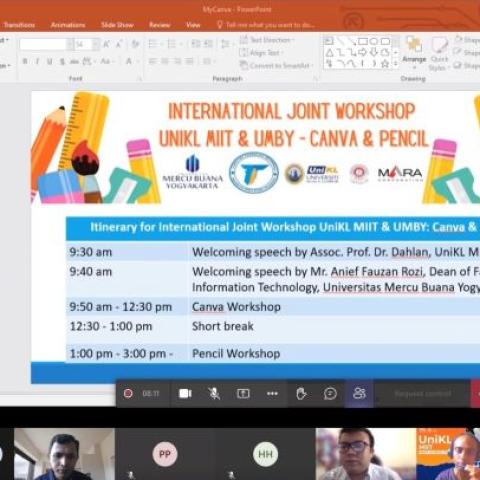Screen dimensions: 480x480
Task: Select the Oval shape in gallery
Action: click(x=374, y=41)
